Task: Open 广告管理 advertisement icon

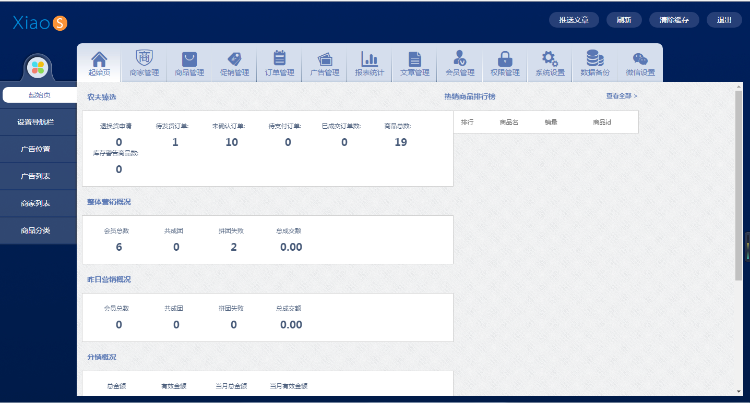Action: point(324,62)
